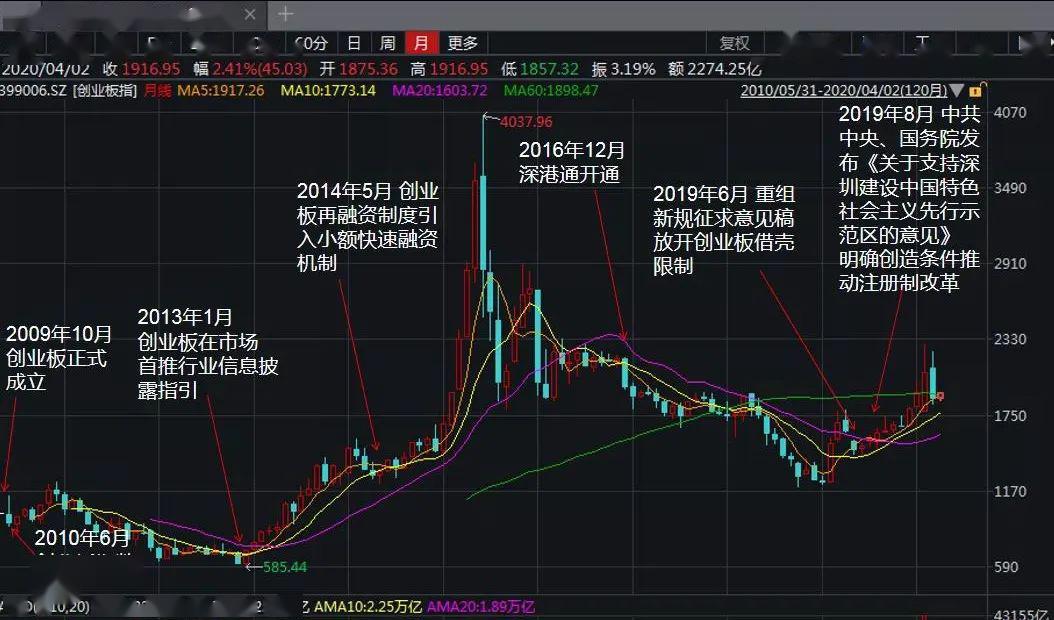Switch to the 日 daily period
Viewport: 1054px width, 620px height.
click(x=354, y=44)
